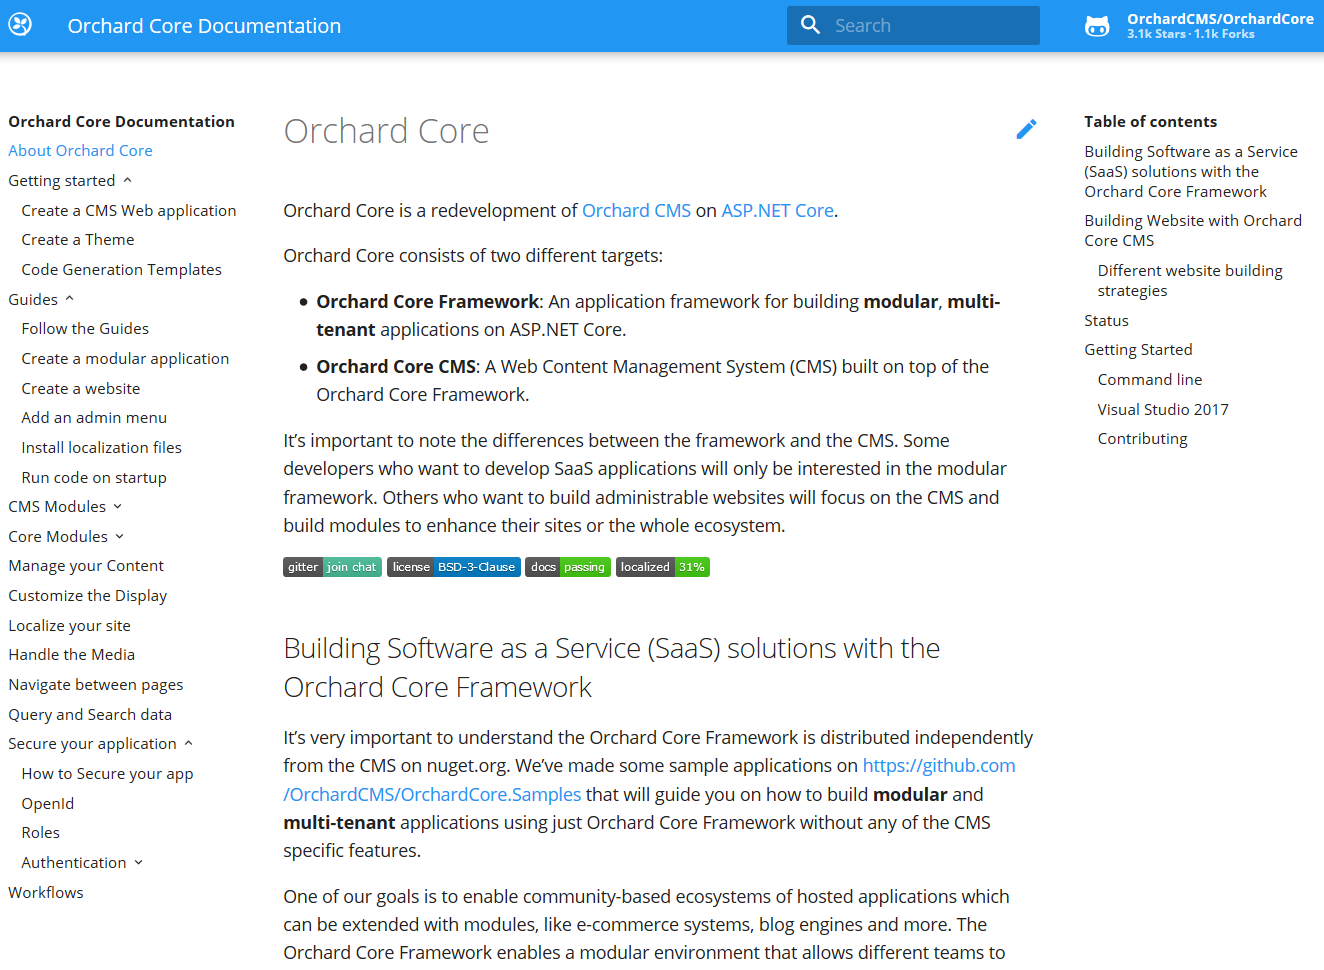Image resolution: width=1324 pixels, height=970 pixels.
Task: Open Localize your site page
Action: (x=69, y=626)
